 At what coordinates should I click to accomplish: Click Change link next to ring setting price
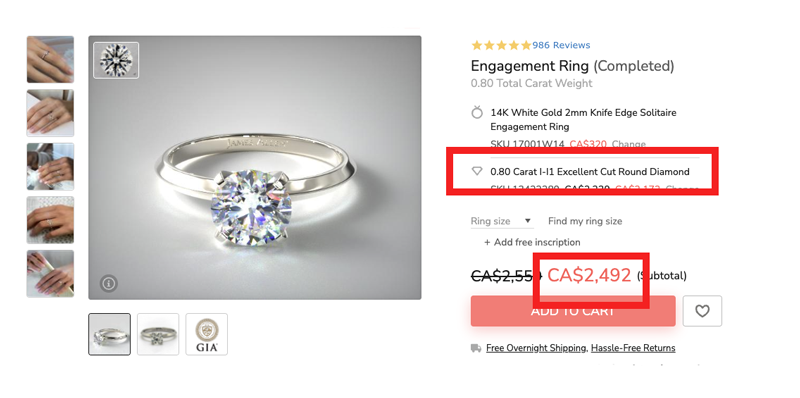(x=629, y=144)
